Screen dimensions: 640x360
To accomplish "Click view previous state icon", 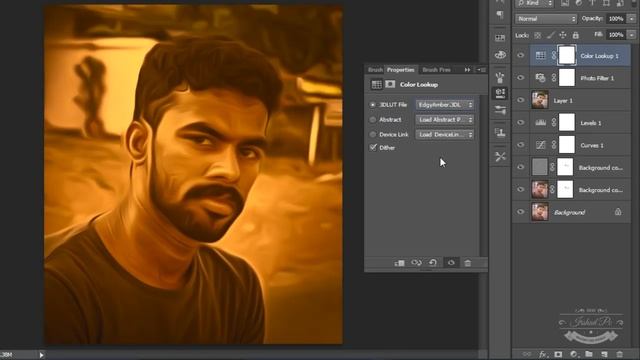I will point(416,263).
